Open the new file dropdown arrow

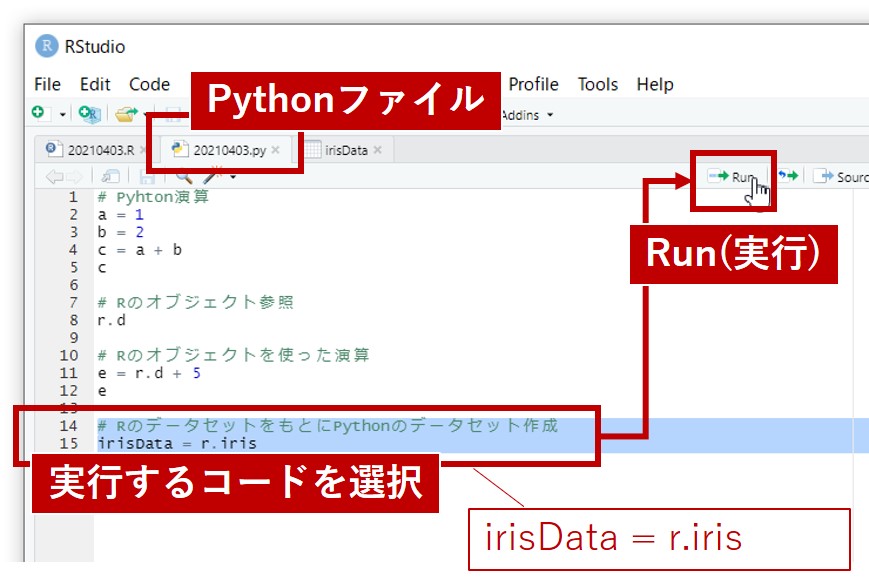tap(61, 115)
